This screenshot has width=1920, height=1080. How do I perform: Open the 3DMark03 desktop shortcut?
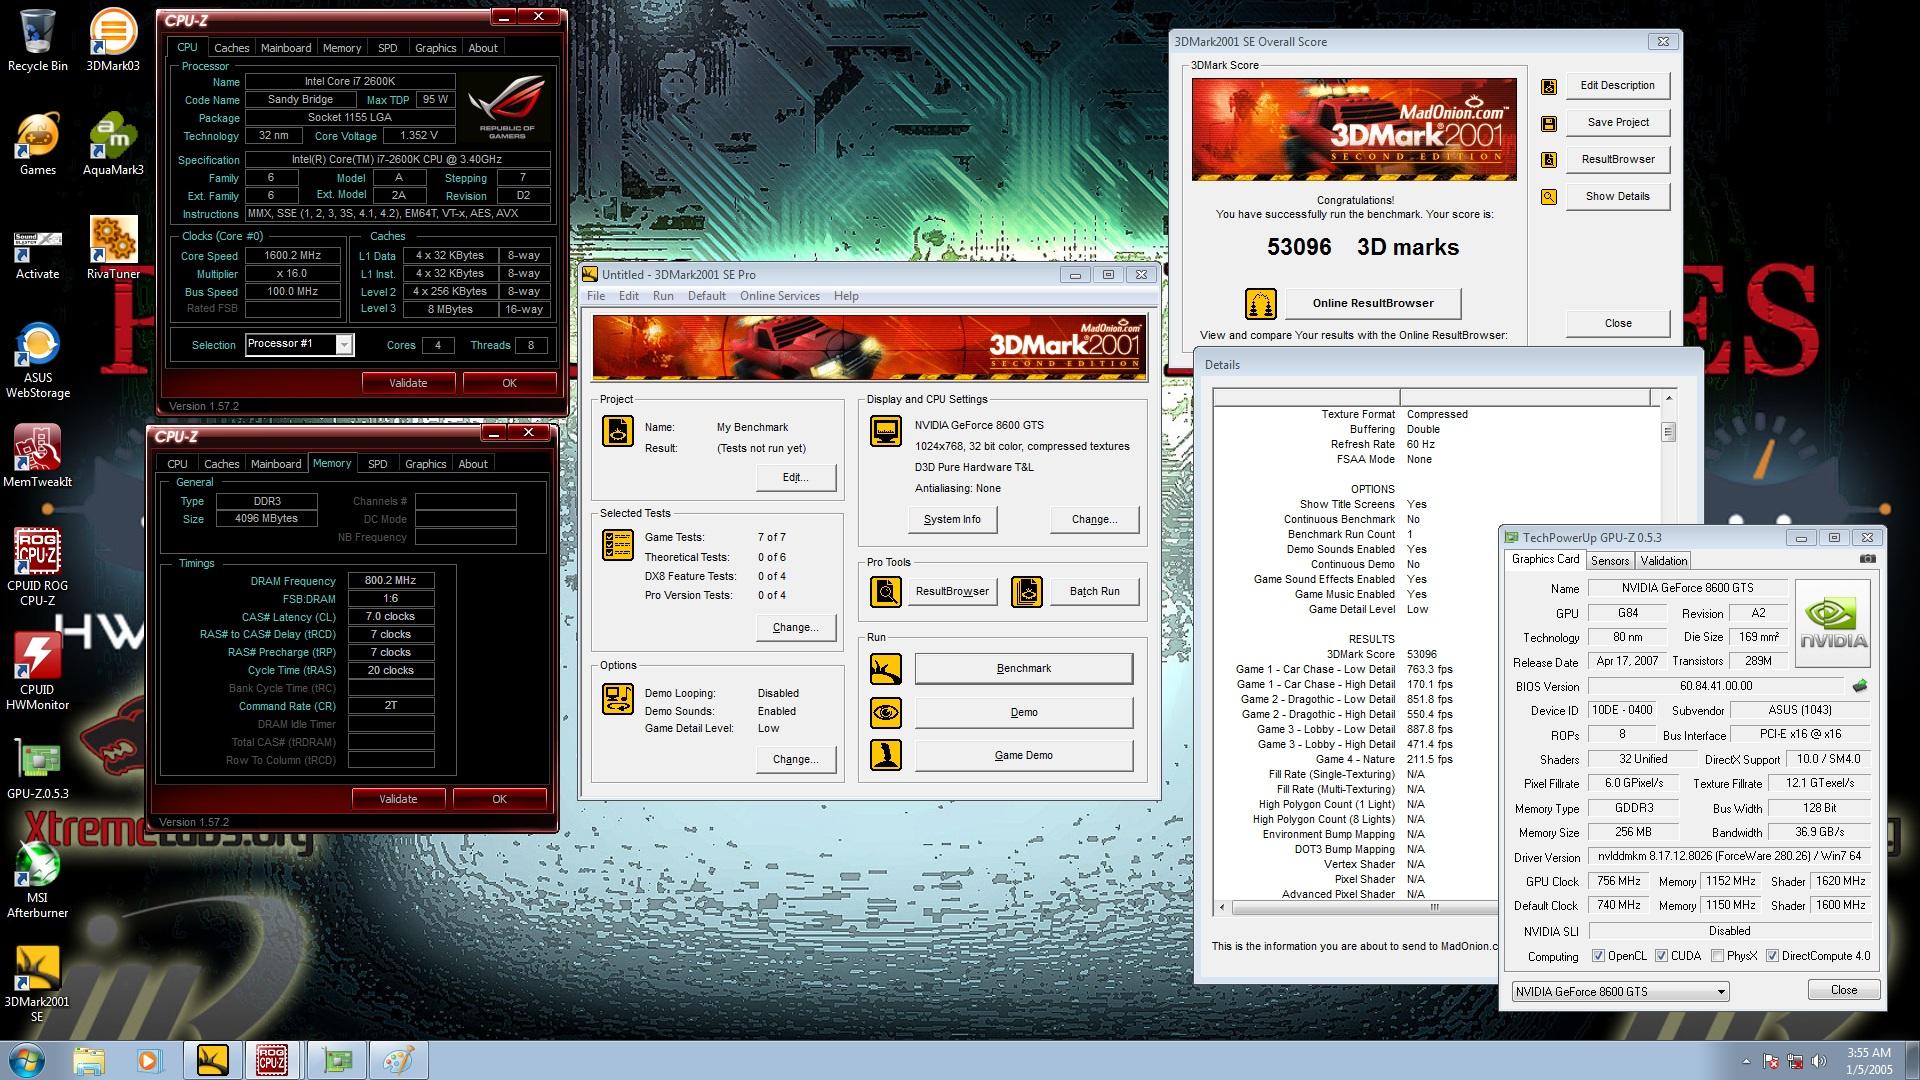point(113,40)
